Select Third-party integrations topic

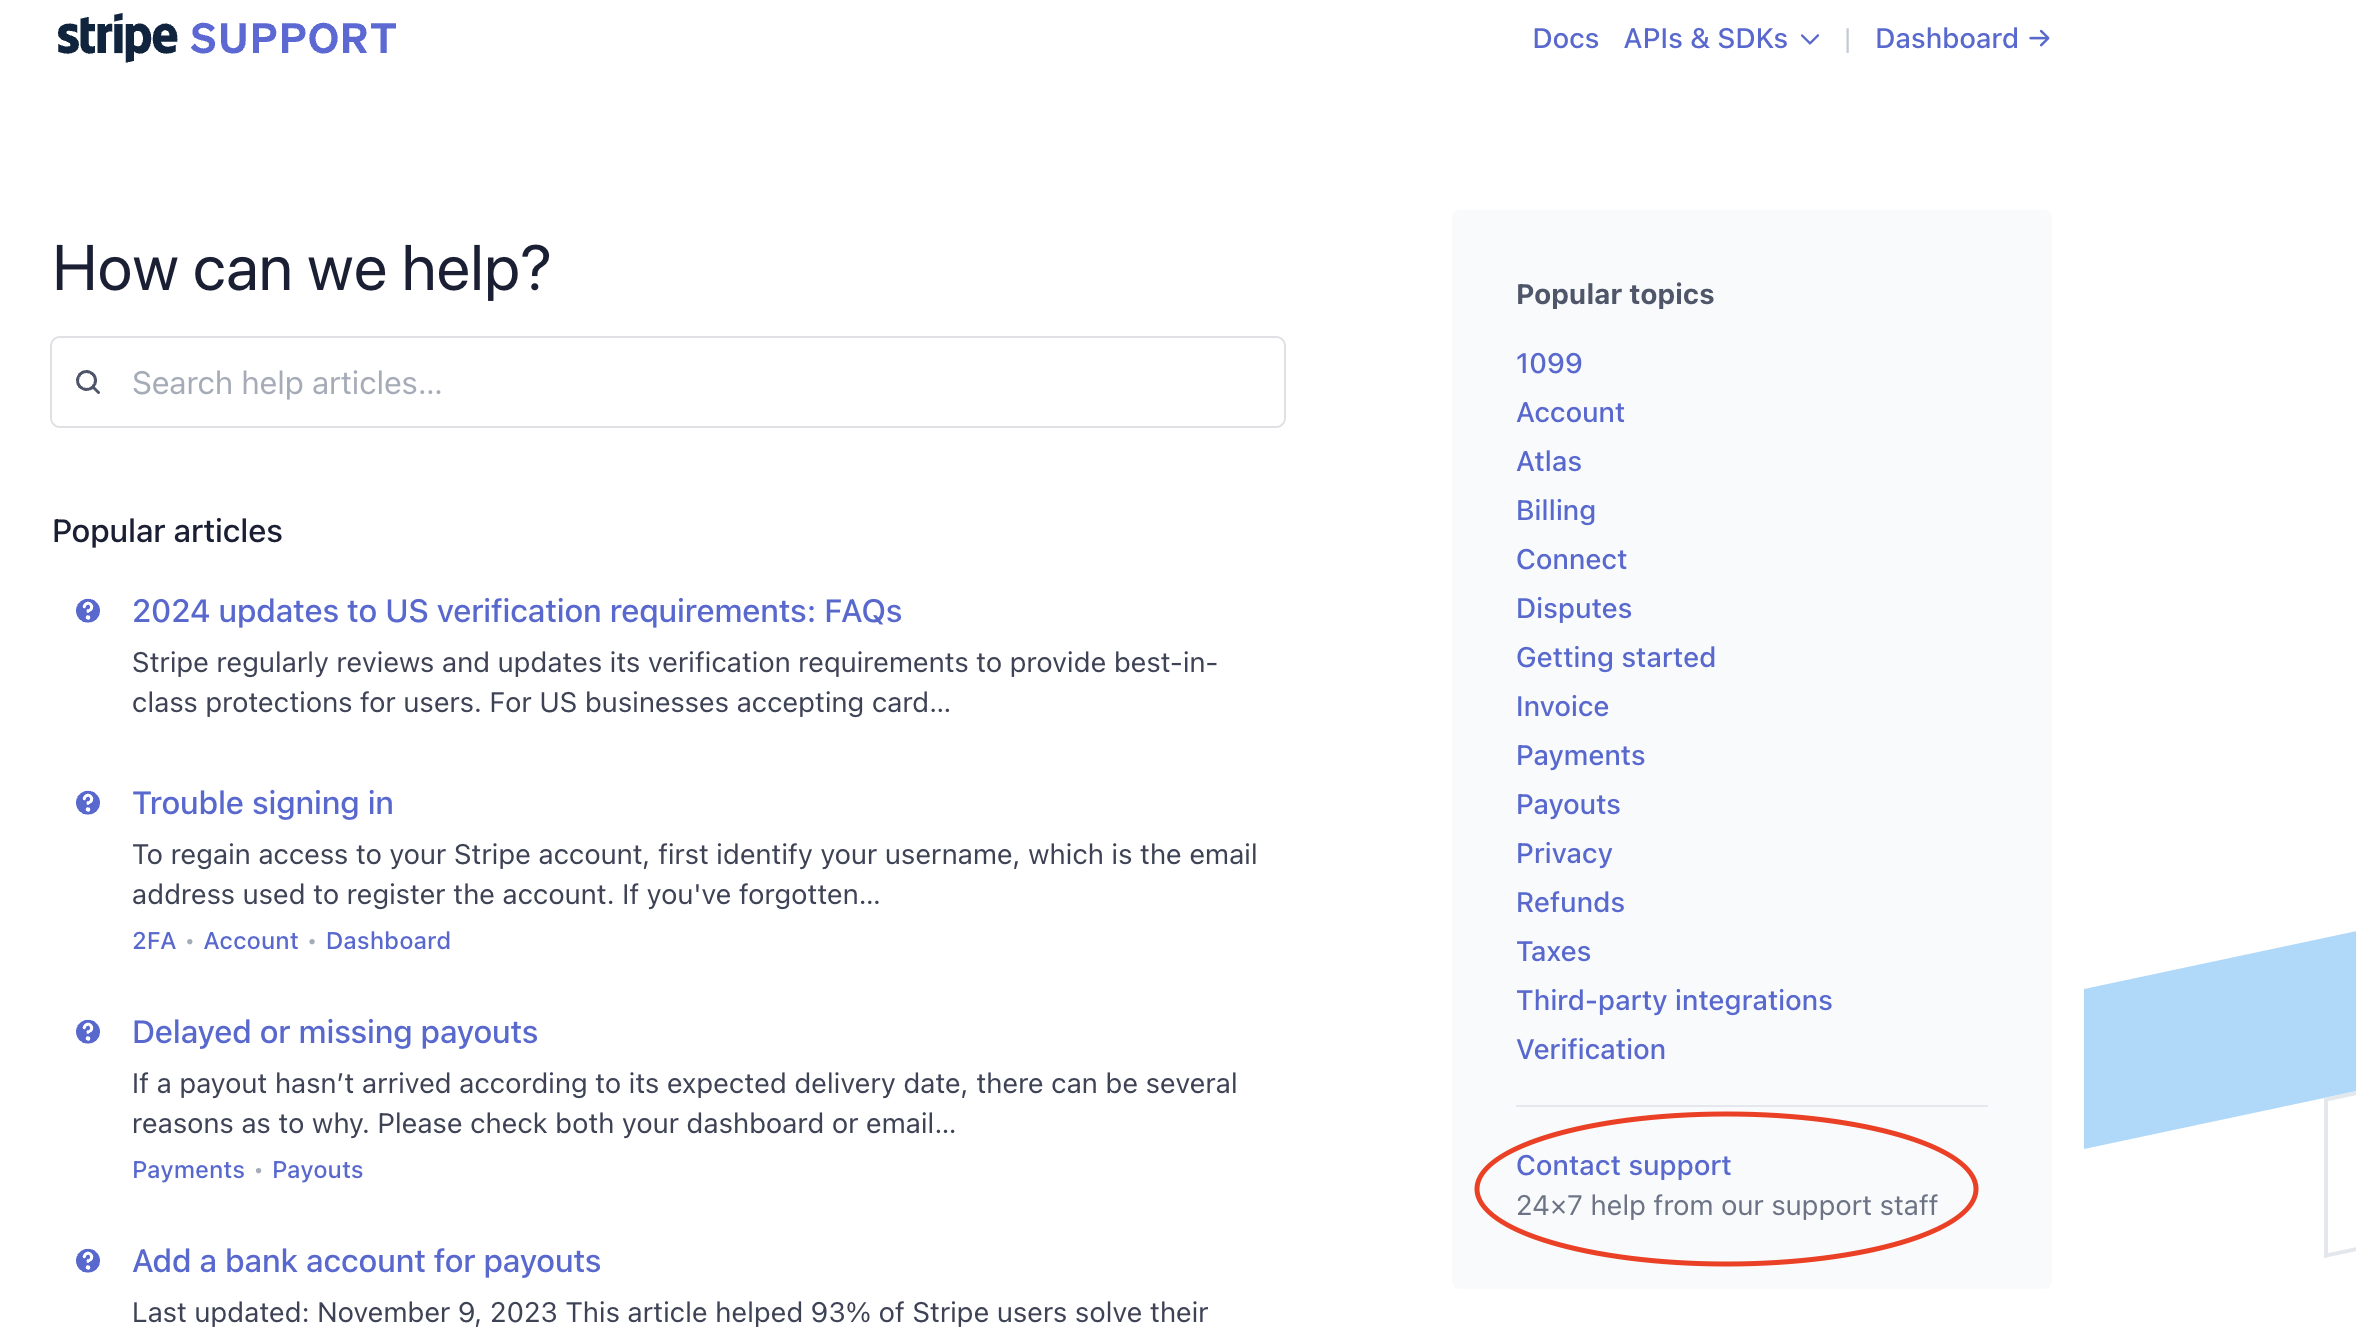tap(1674, 1000)
